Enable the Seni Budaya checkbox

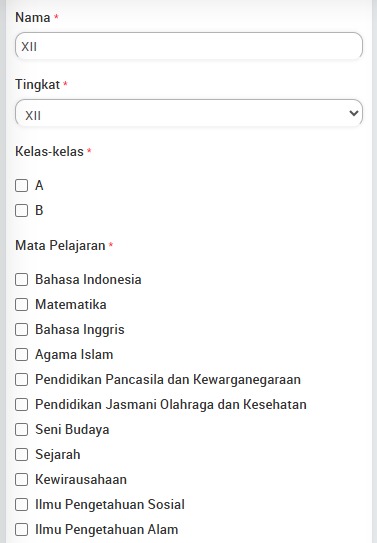coord(21,429)
